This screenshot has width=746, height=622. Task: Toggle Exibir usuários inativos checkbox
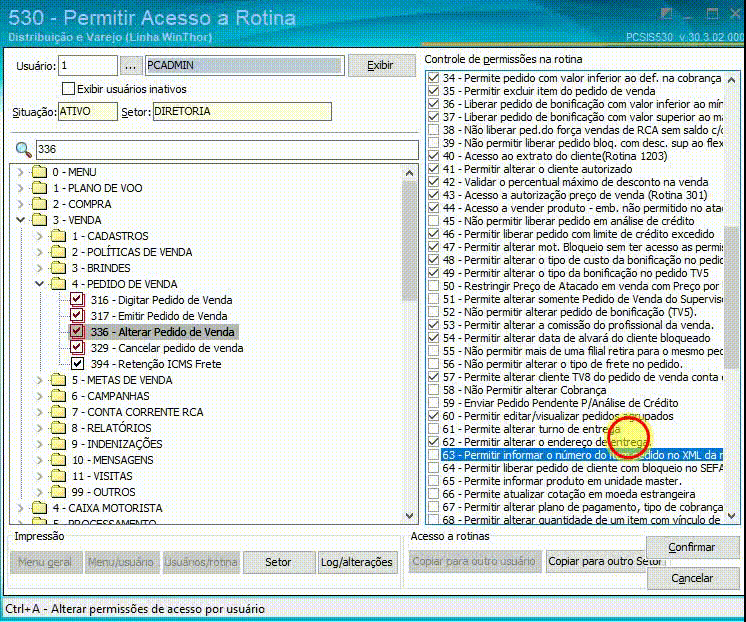point(69,89)
